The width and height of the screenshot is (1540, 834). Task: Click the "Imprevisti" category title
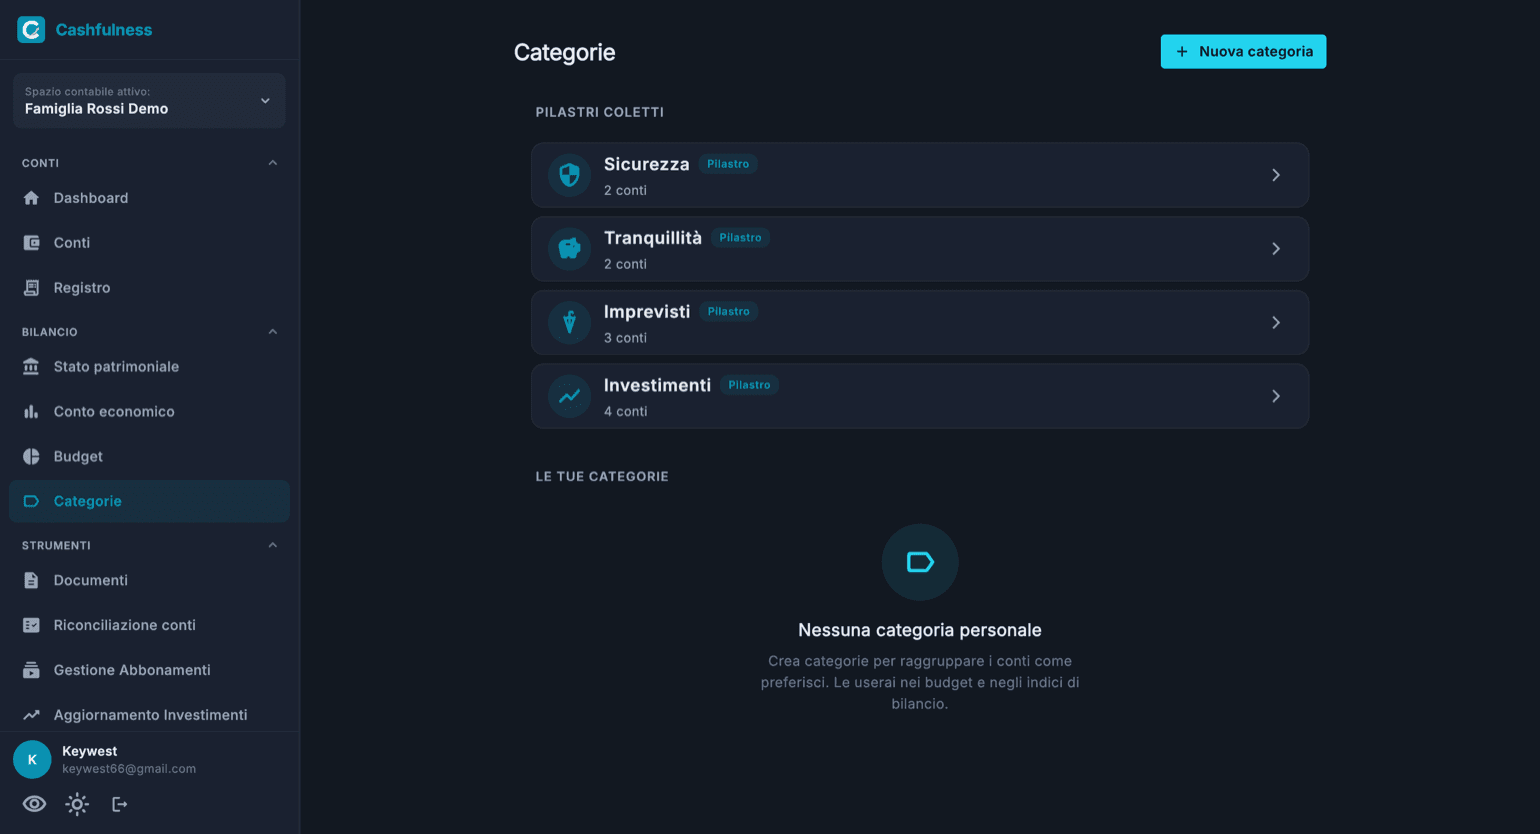coord(647,312)
